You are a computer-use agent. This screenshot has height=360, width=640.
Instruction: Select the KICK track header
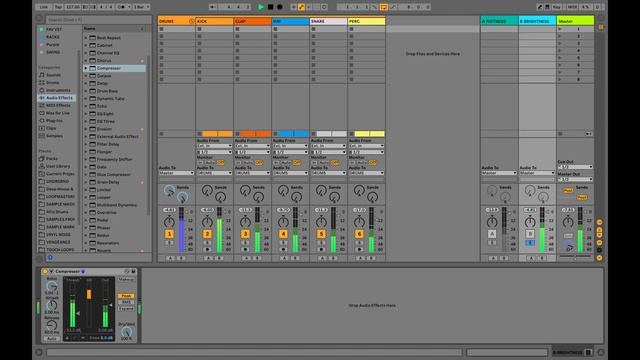[215, 21]
